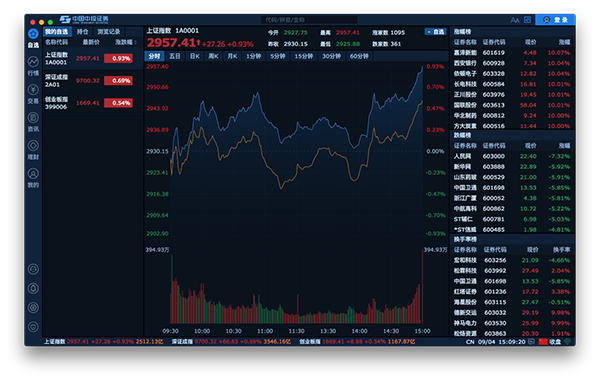Select the 5分钟 chart tab
The width and height of the screenshot is (600, 381).
click(x=278, y=56)
